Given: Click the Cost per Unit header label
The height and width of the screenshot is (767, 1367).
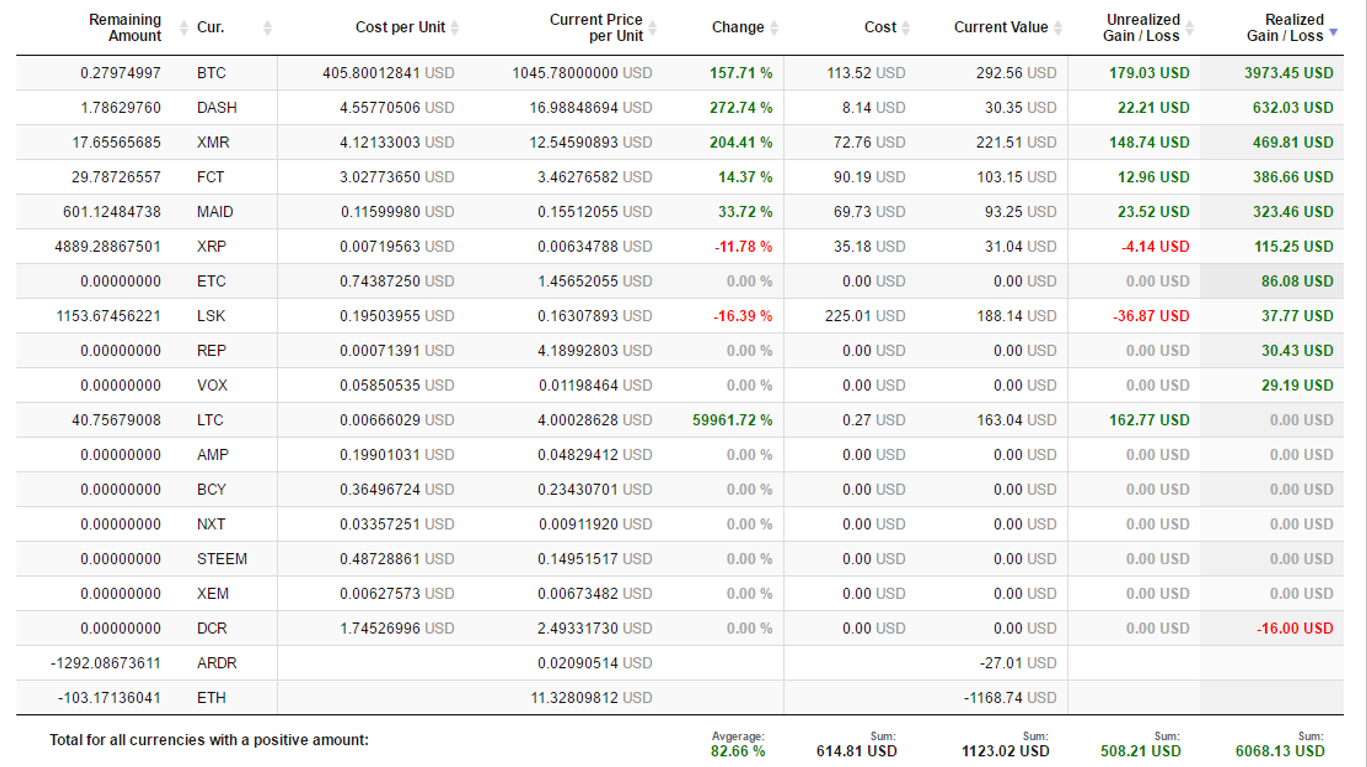Looking at the screenshot, I should 400,28.
